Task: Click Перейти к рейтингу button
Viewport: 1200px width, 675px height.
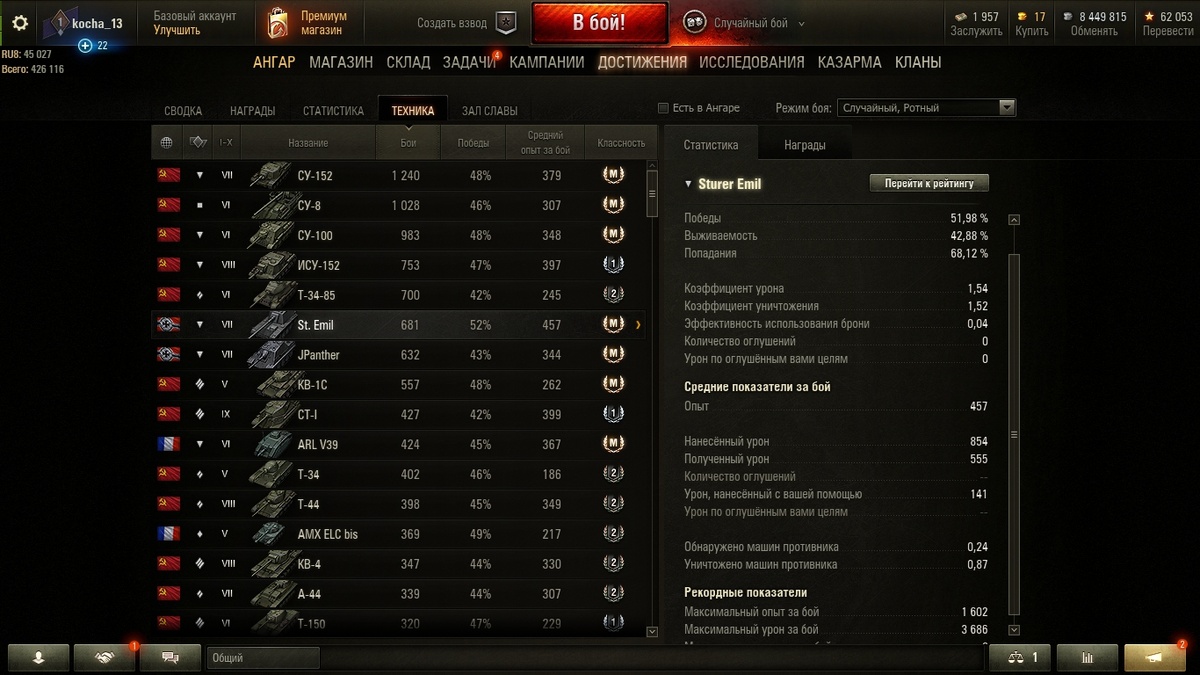Action: [929, 183]
